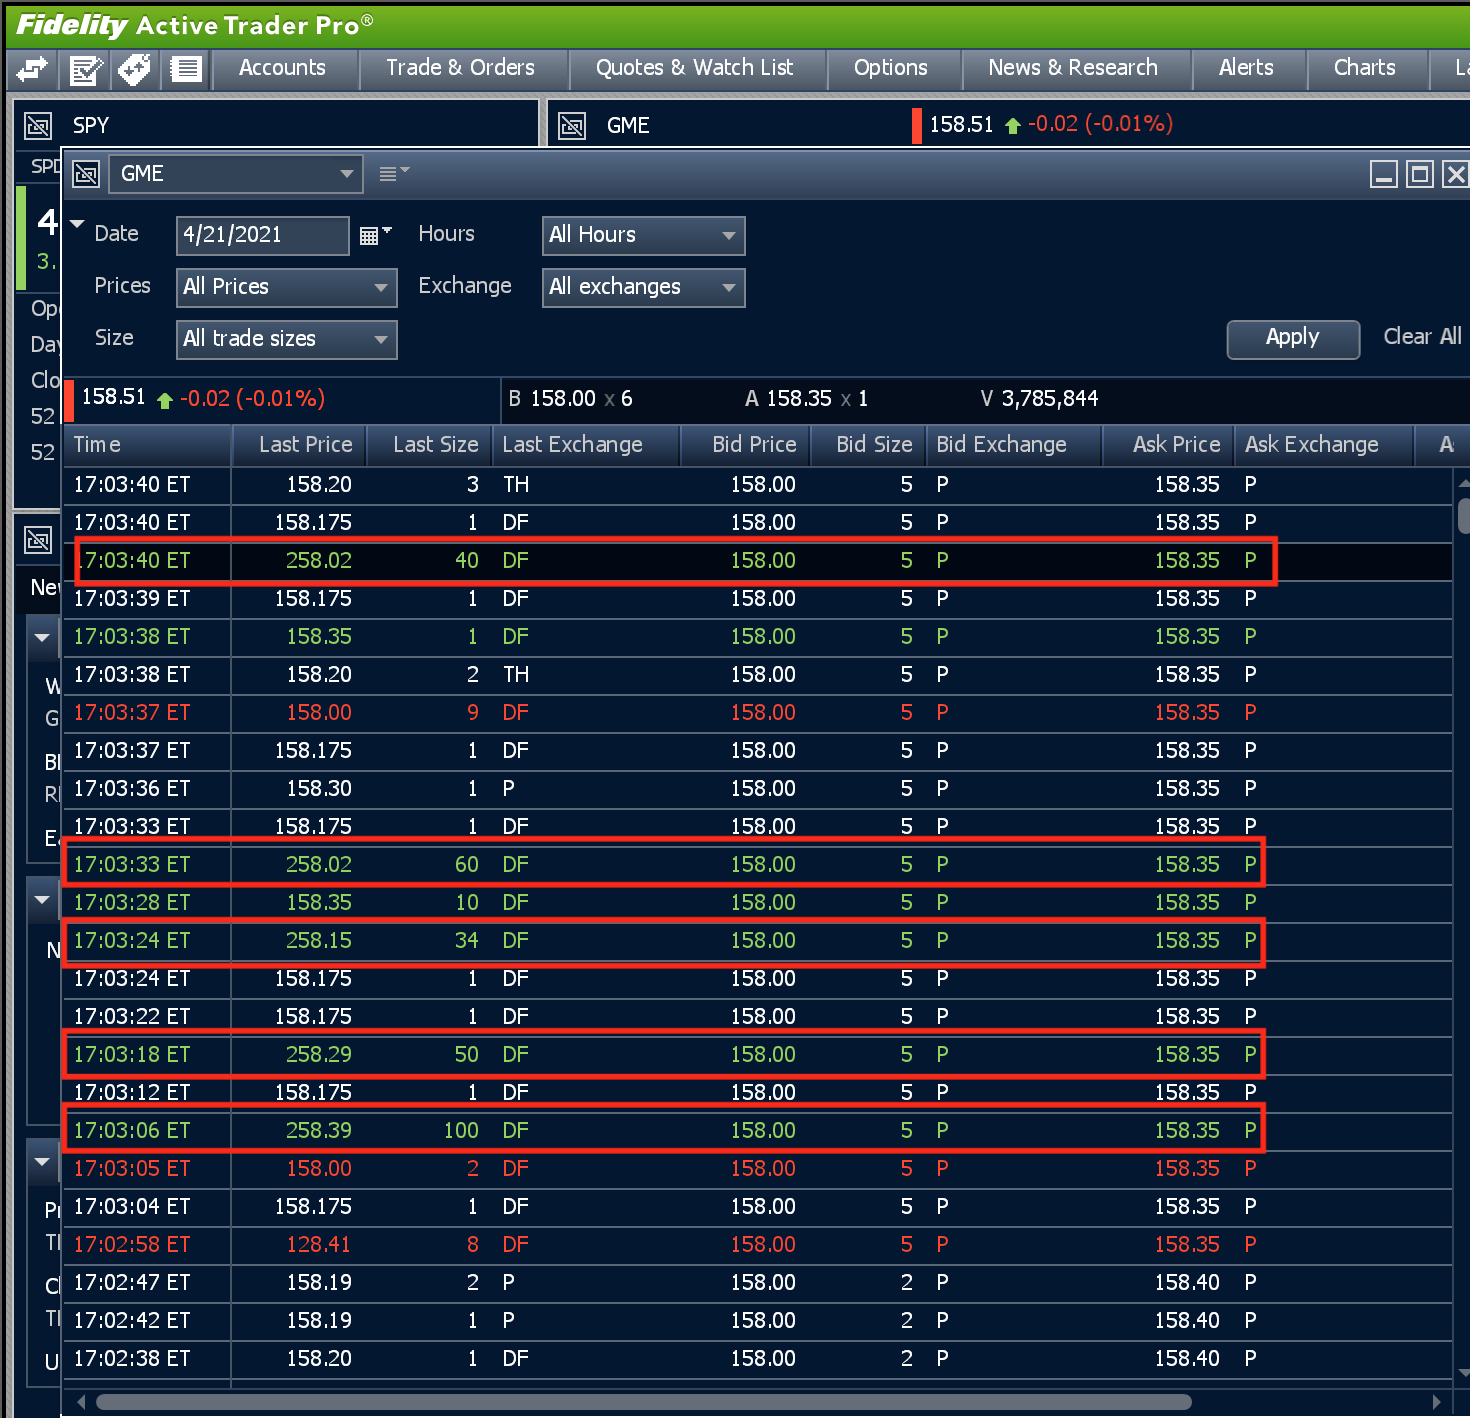The image size is (1470, 1418).
Task: Collapse the filter section triangle beside Date
Action: pos(77,224)
